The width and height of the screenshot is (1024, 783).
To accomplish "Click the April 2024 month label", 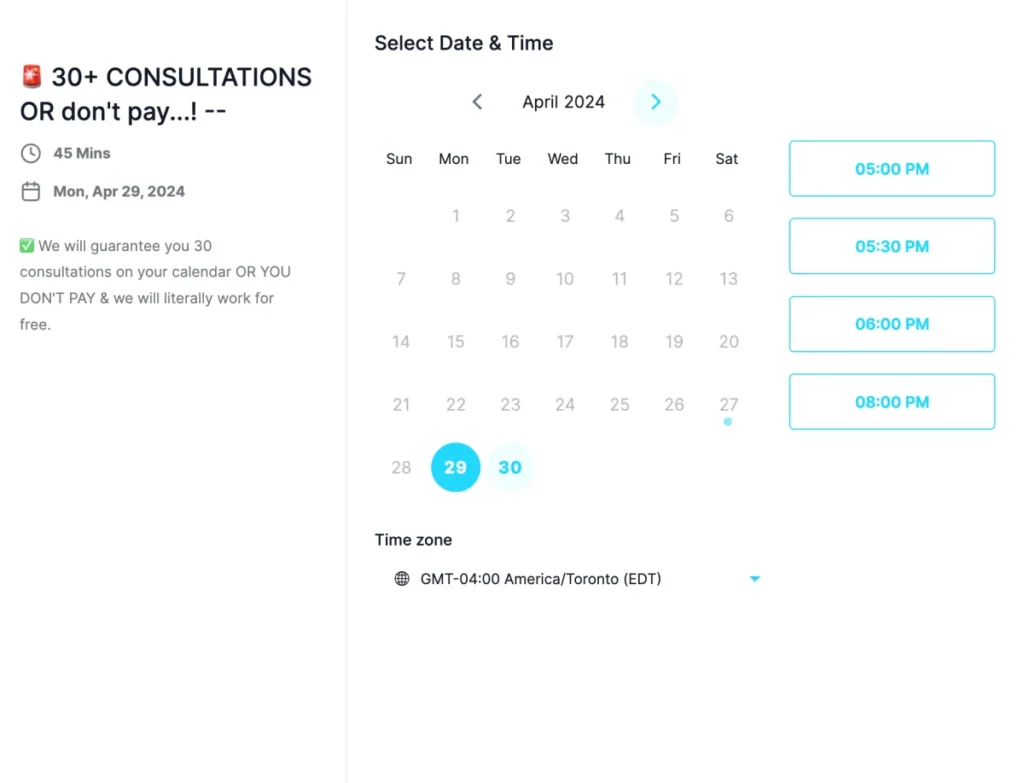I will (x=564, y=102).
